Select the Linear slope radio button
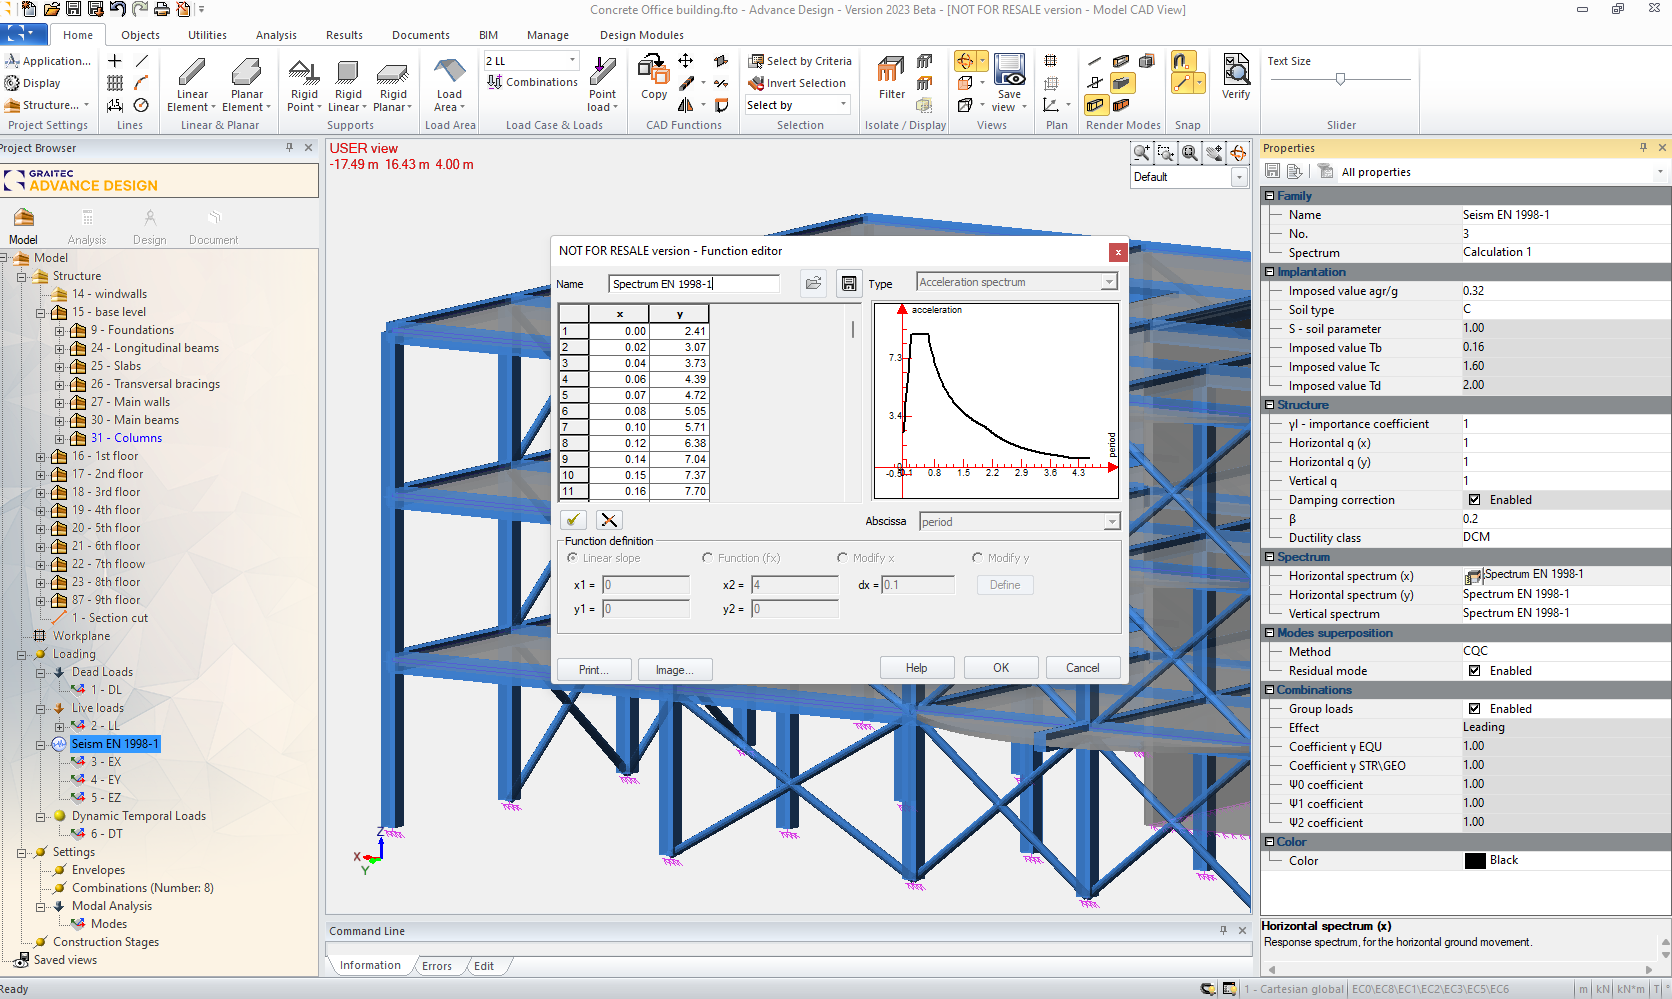1672x999 pixels. tap(573, 558)
